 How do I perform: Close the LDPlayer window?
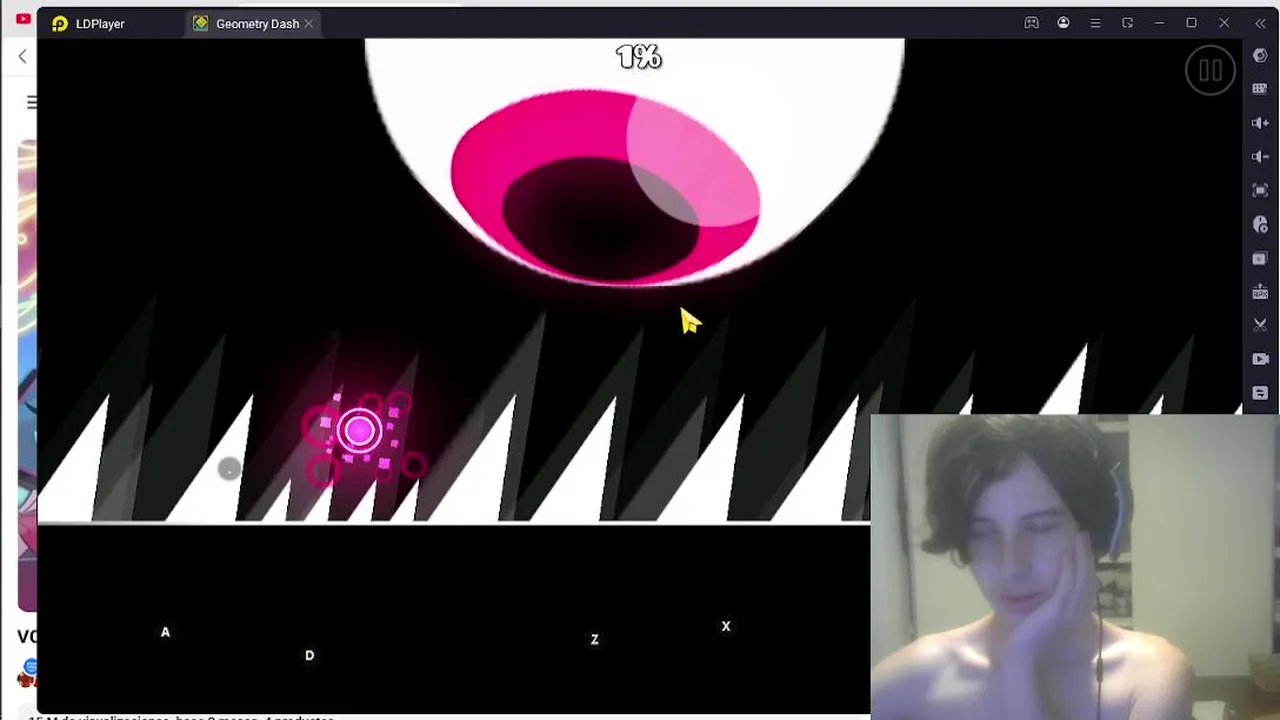pyautogui.click(x=1223, y=23)
